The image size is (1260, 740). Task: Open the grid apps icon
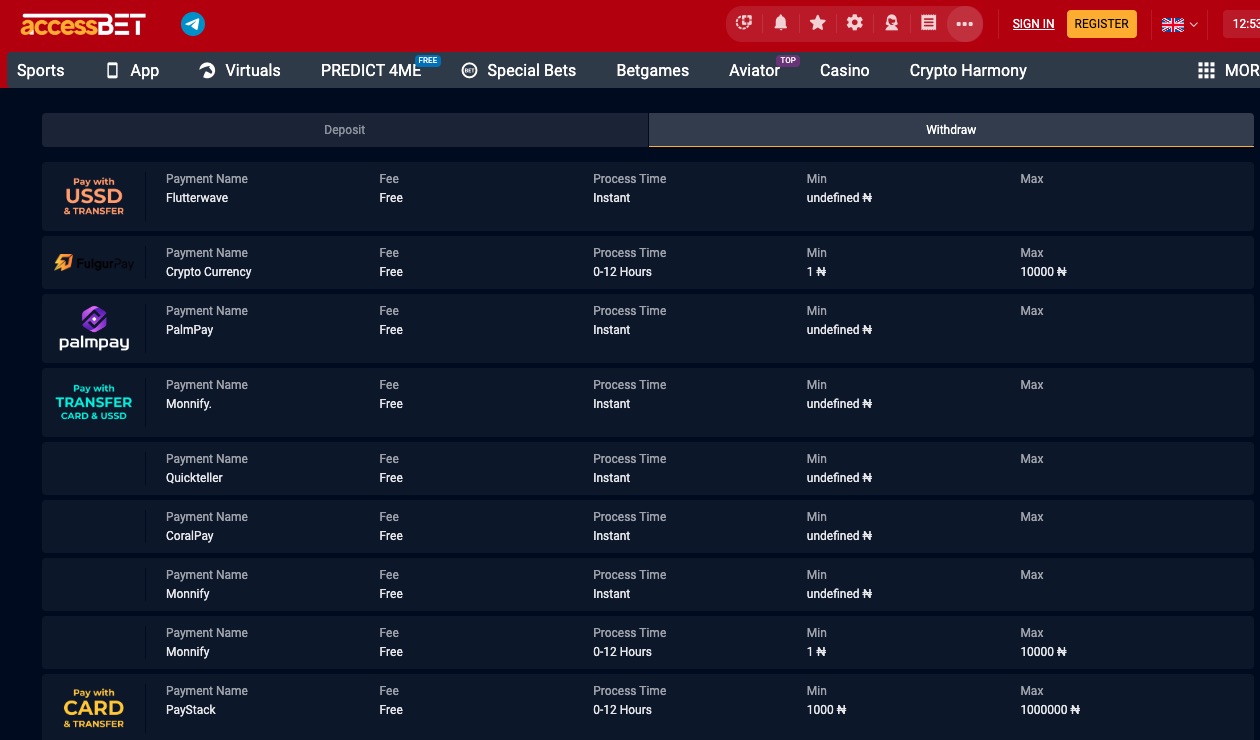[x=1206, y=70]
